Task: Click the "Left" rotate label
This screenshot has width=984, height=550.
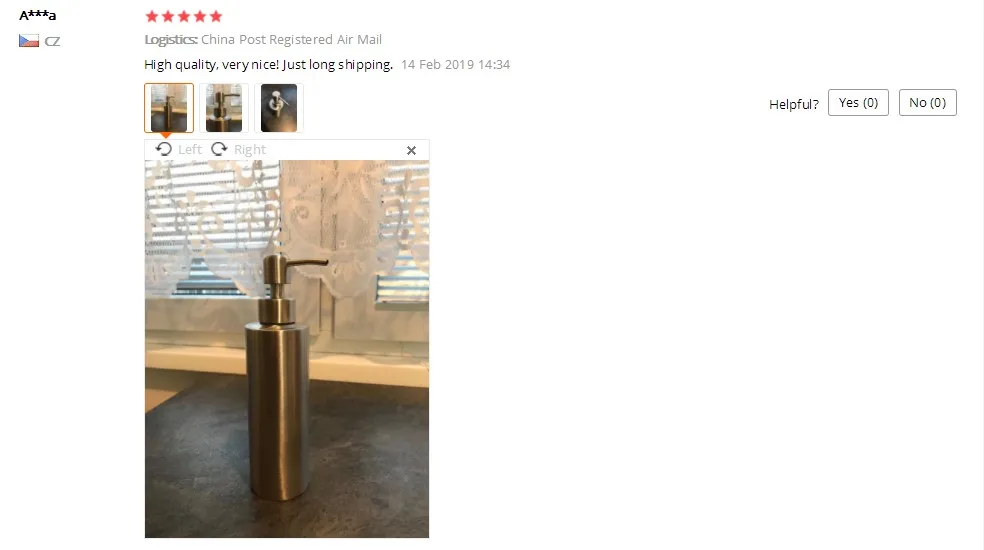Action: (190, 149)
